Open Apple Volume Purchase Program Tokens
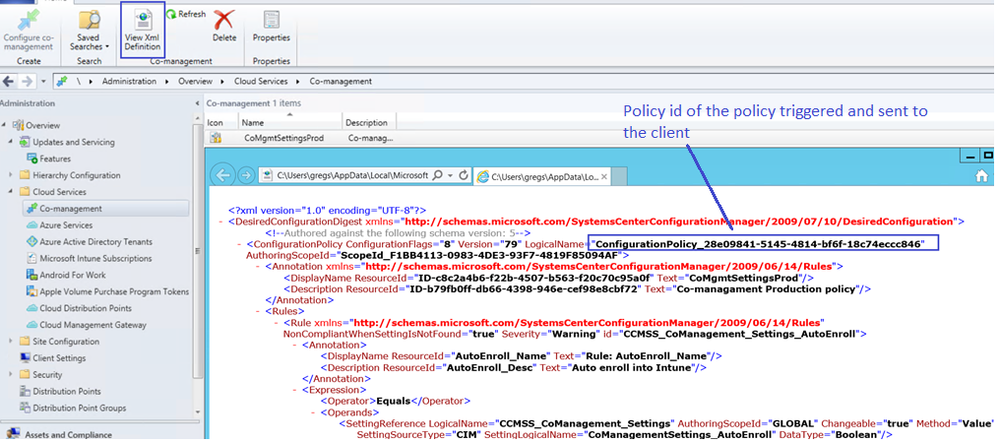The width and height of the screenshot is (999, 447). pos(114,292)
